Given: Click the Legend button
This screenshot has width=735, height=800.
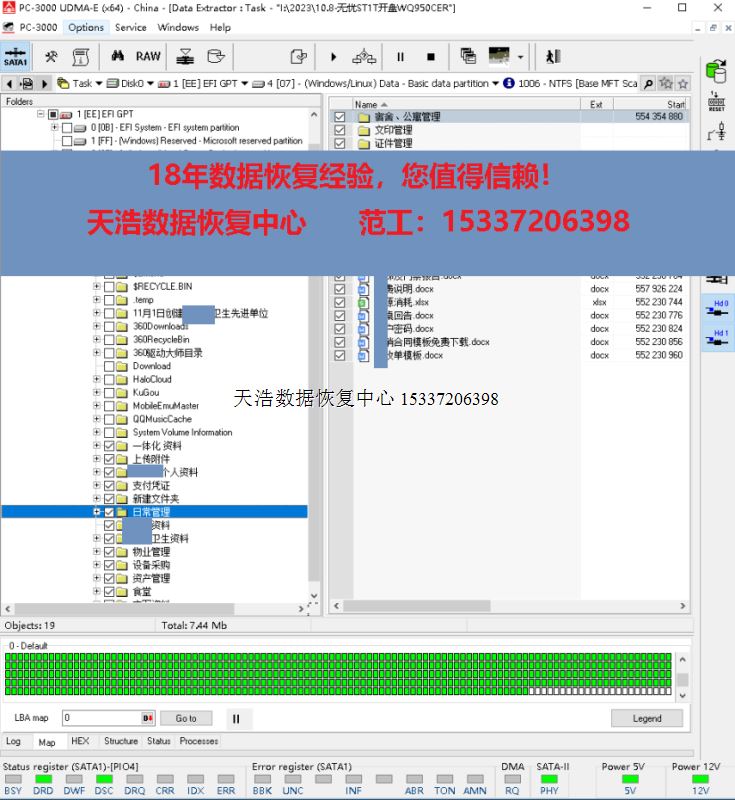Looking at the screenshot, I should click(x=646, y=718).
